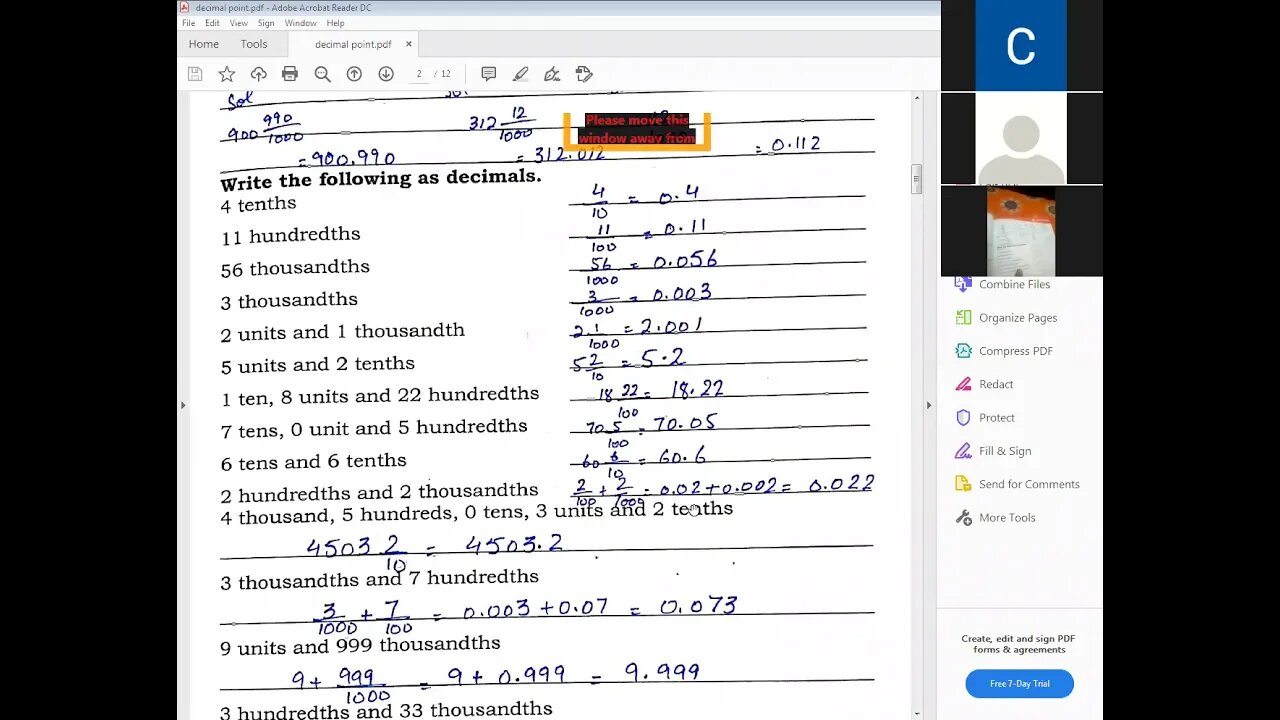Add a comment with the speech bubble

pos(489,74)
